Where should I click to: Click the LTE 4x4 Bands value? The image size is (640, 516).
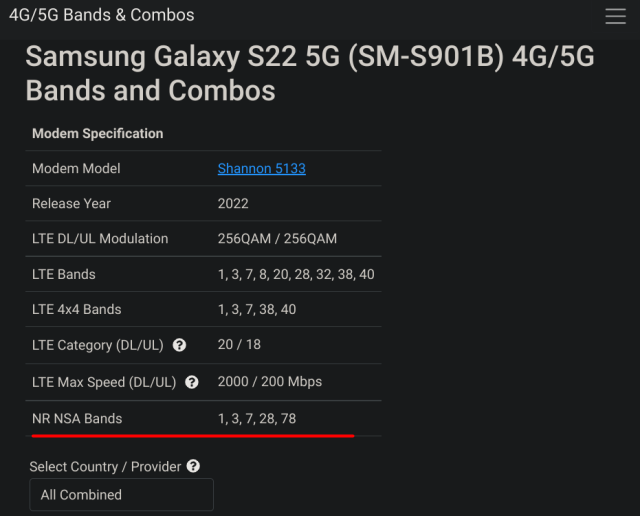tap(257, 309)
